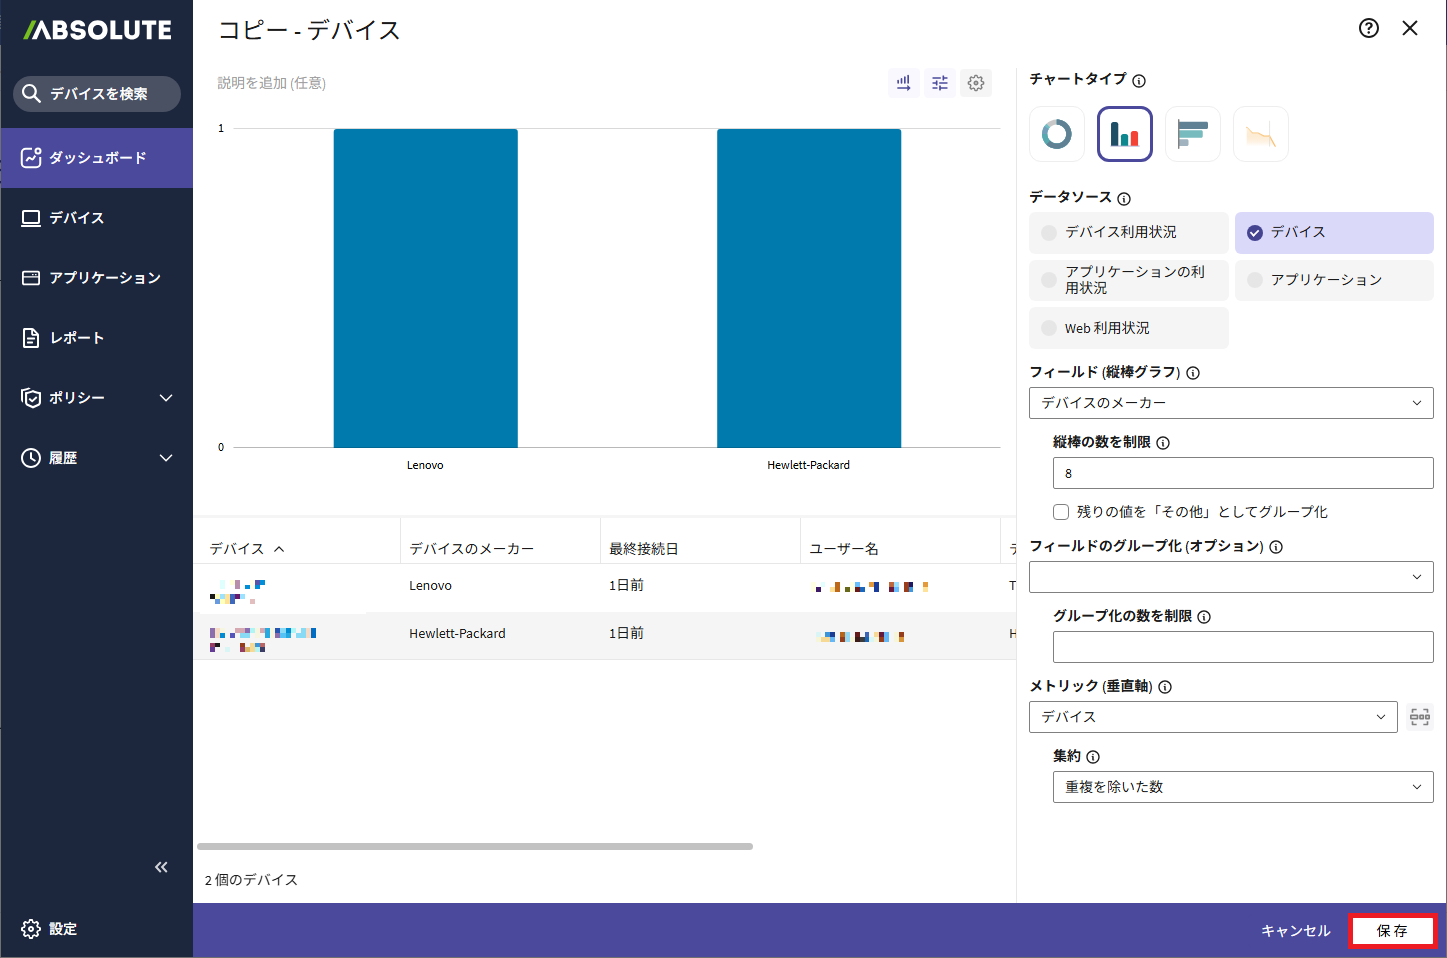
Task: Click the help question mark icon
Action: click(1369, 28)
